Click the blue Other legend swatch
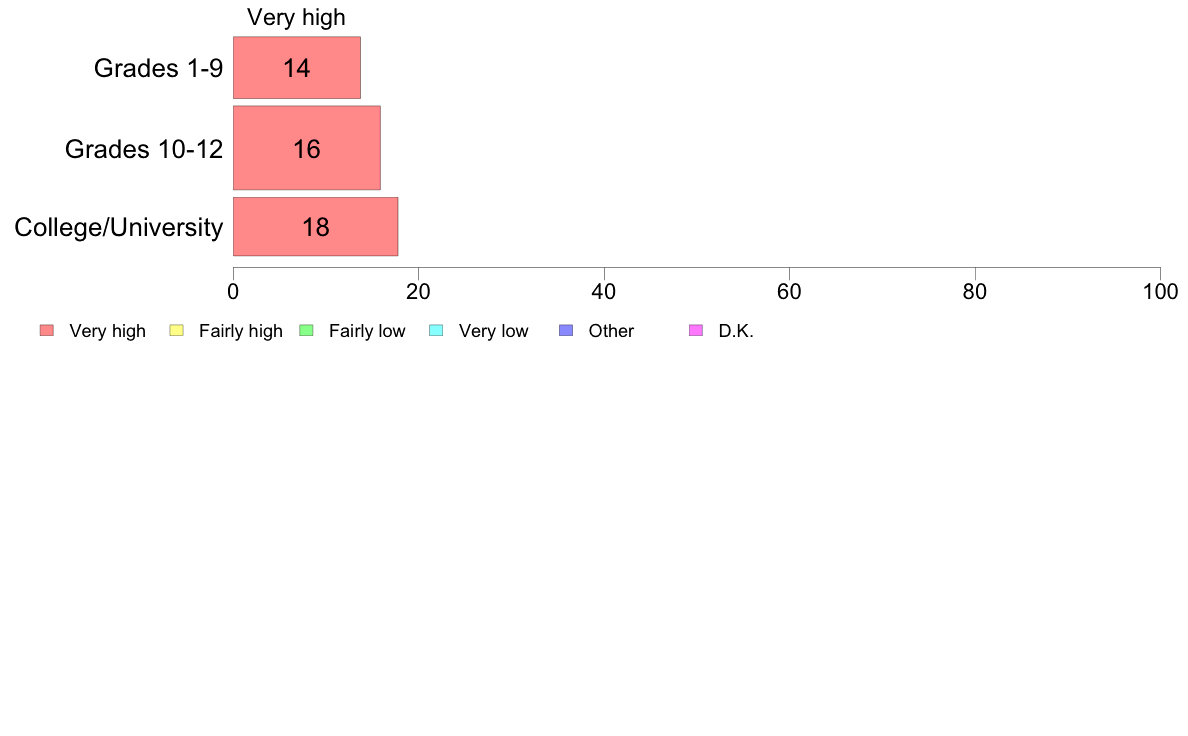Image resolution: width=1188 pixels, height=736 pixels. 566,330
